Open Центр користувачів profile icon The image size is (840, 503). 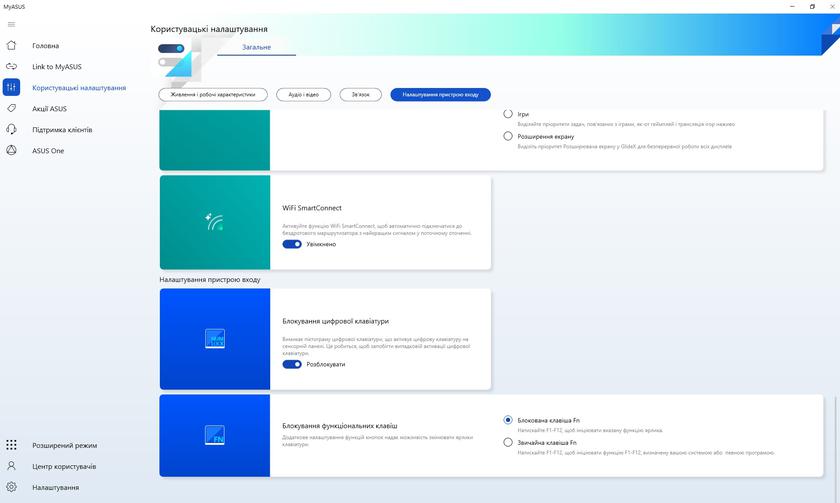coord(11,466)
